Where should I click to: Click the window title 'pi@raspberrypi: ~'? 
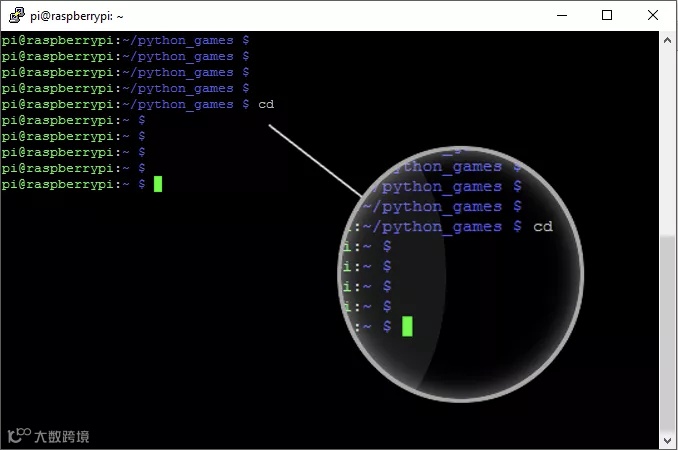tap(77, 16)
